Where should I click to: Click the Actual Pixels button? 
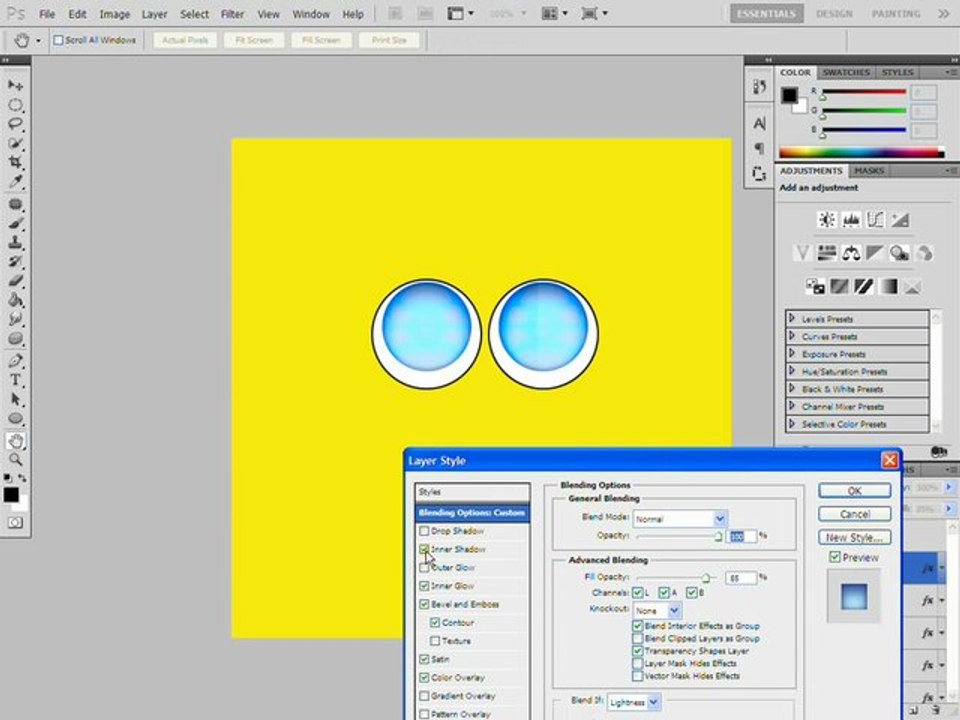[x=186, y=40]
